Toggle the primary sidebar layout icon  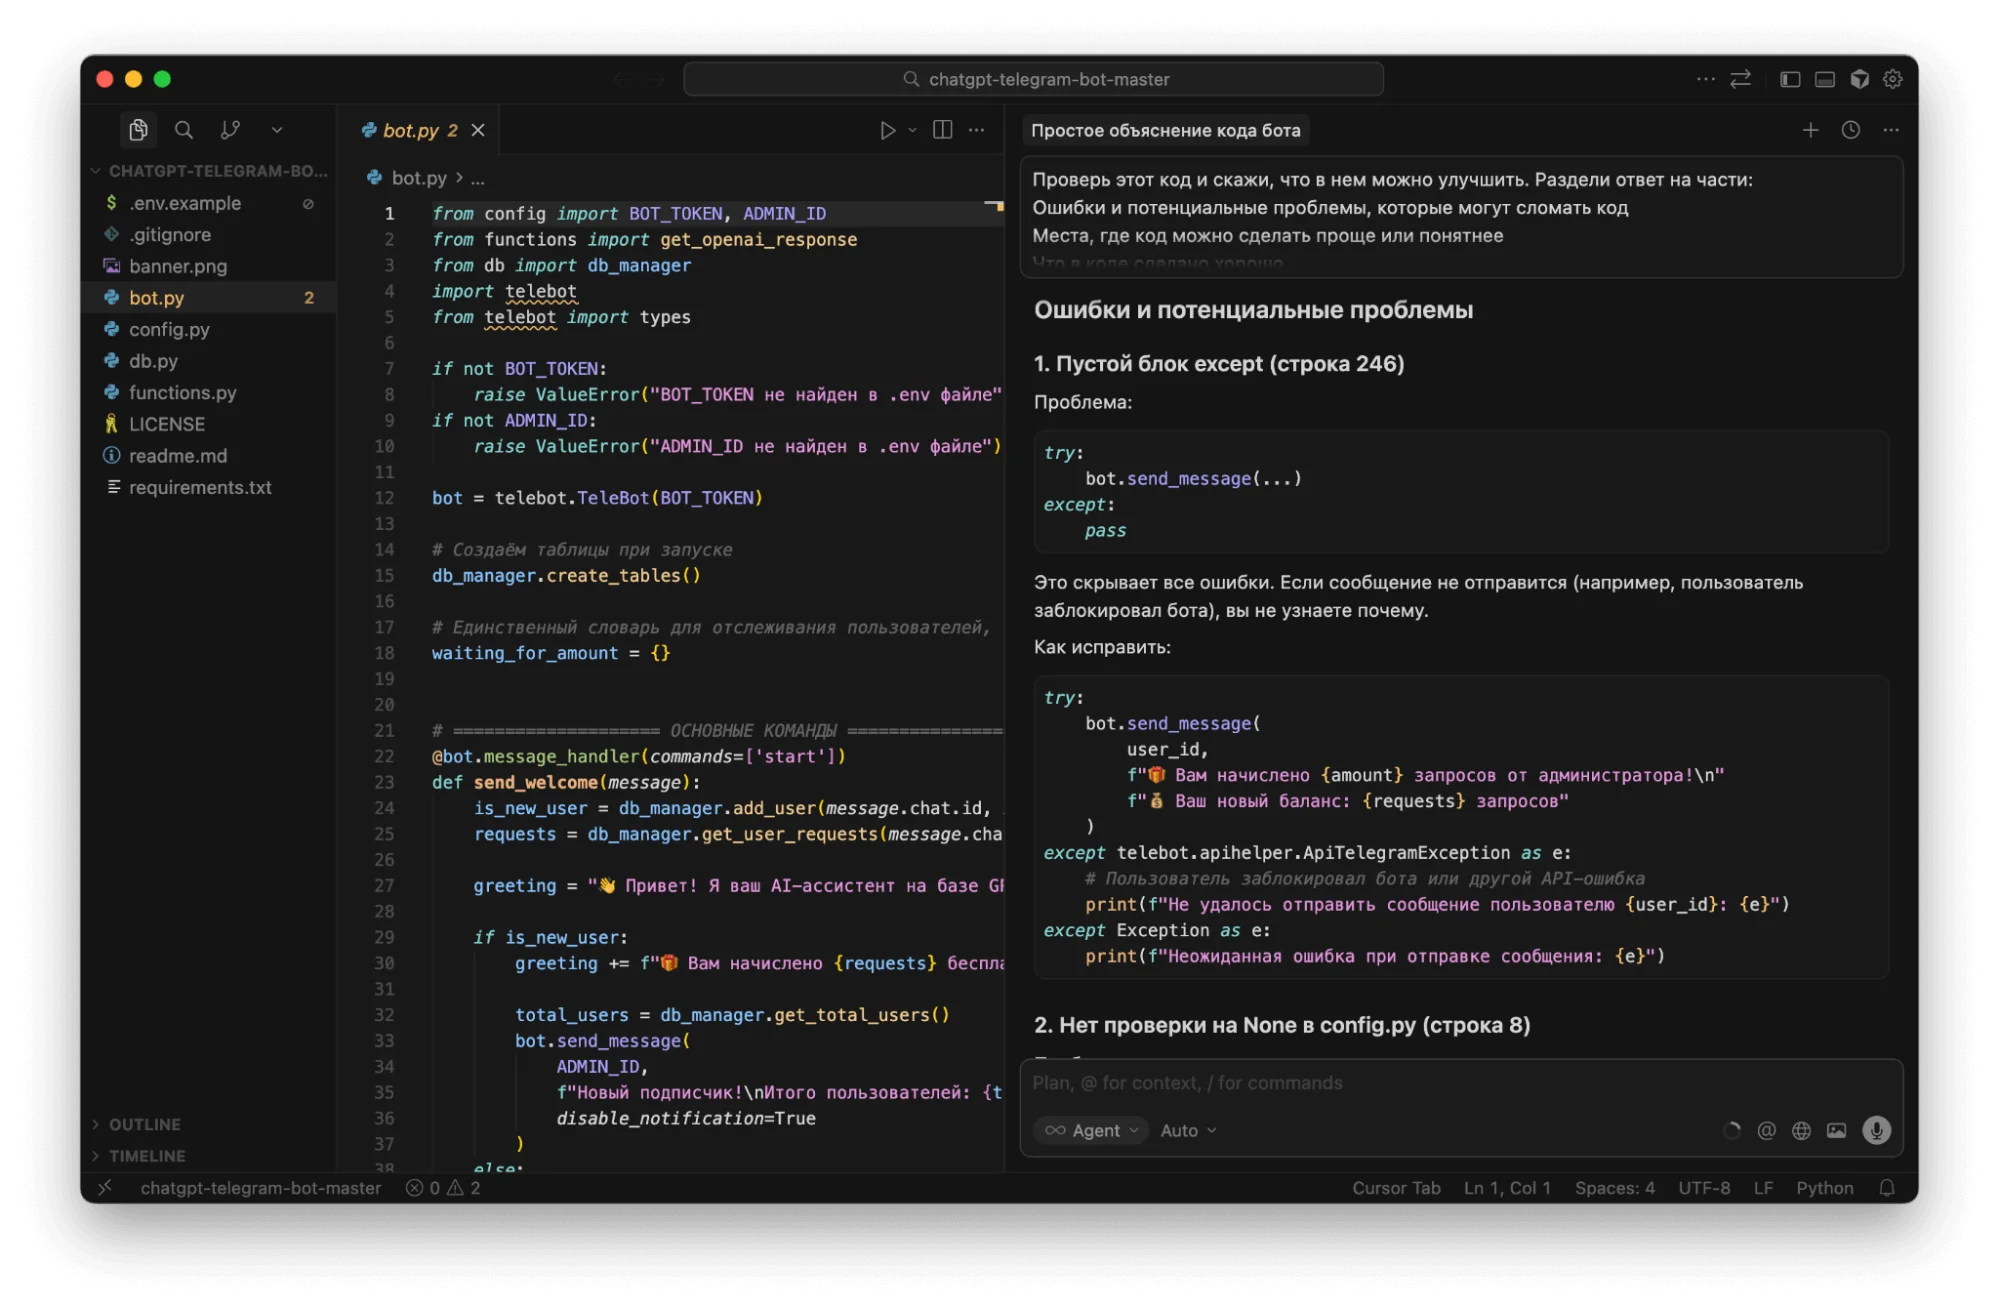(1790, 79)
